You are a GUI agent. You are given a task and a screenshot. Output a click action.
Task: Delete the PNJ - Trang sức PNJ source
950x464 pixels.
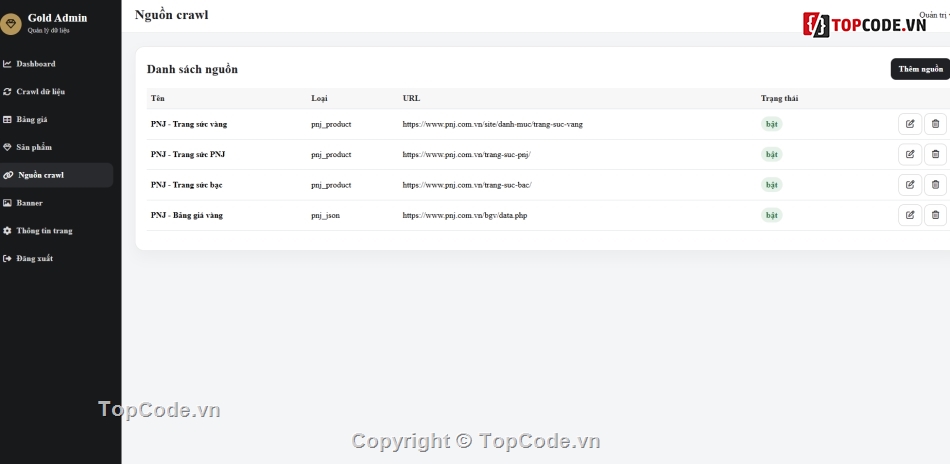point(935,154)
